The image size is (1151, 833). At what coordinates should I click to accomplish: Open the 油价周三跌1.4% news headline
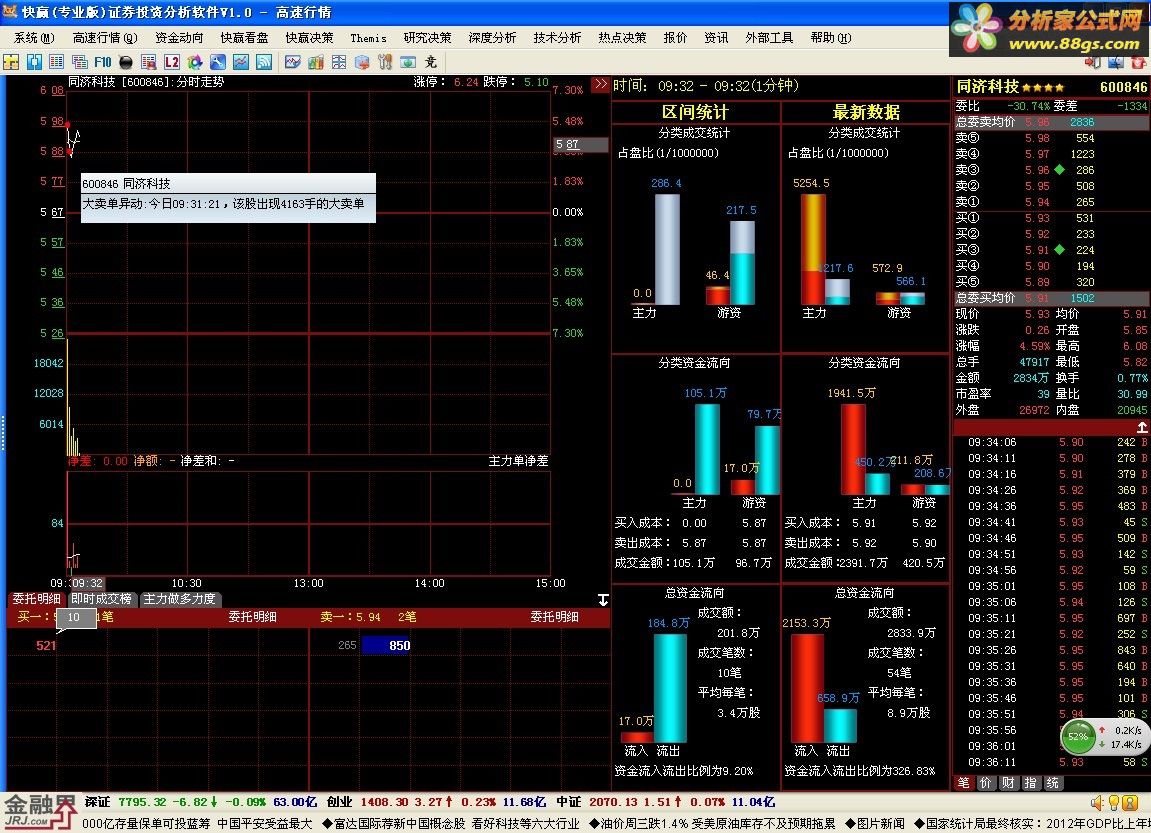click(713, 823)
